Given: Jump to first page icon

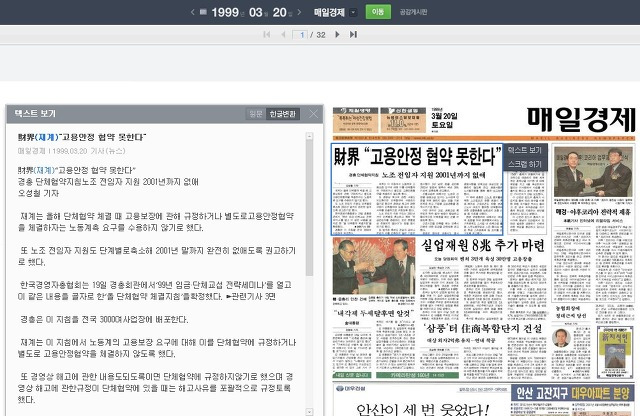Looking at the screenshot, I should pyautogui.click(x=267, y=35).
